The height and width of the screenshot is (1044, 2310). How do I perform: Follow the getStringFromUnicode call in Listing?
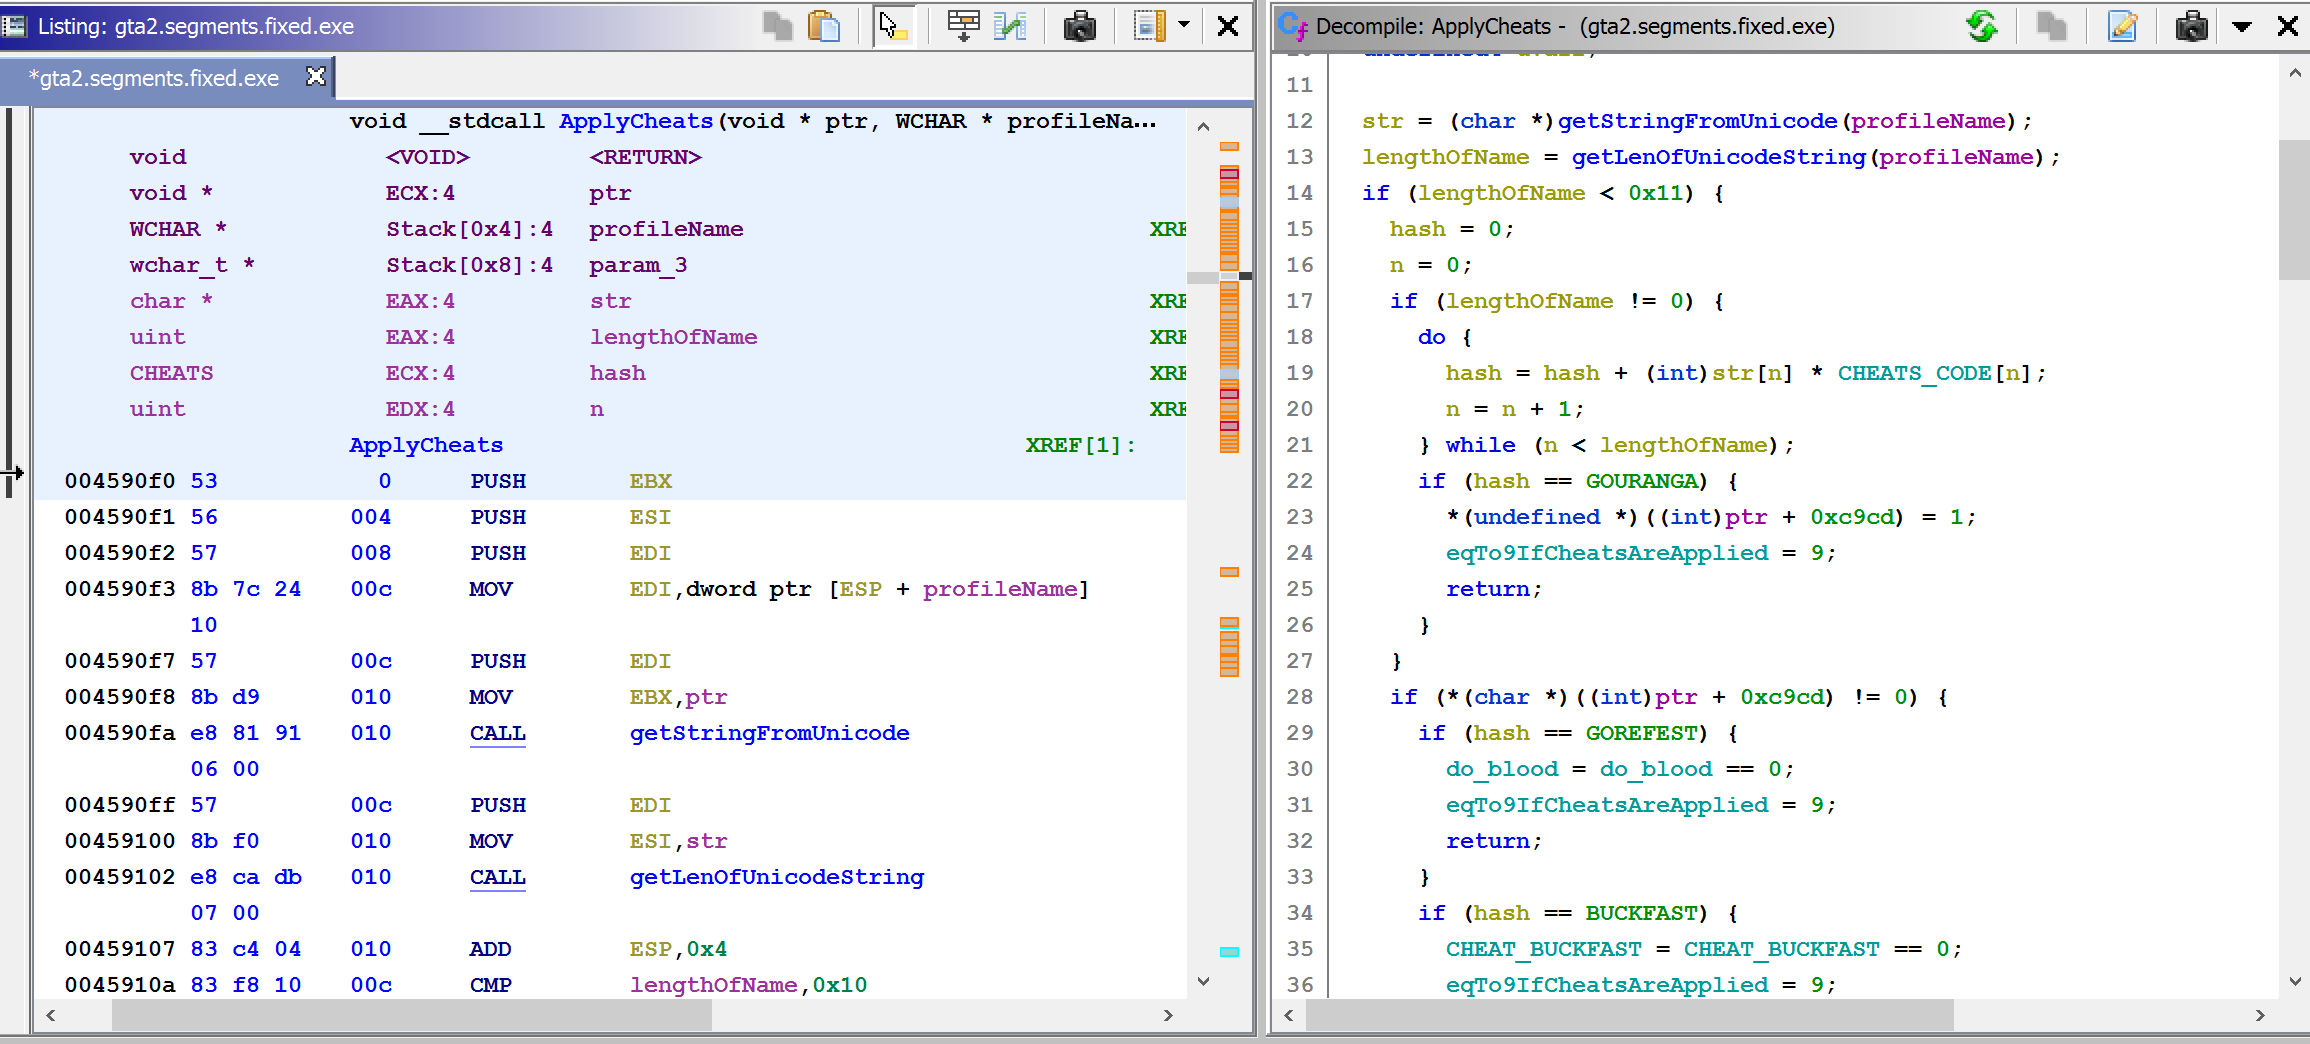(x=769, y=733)
